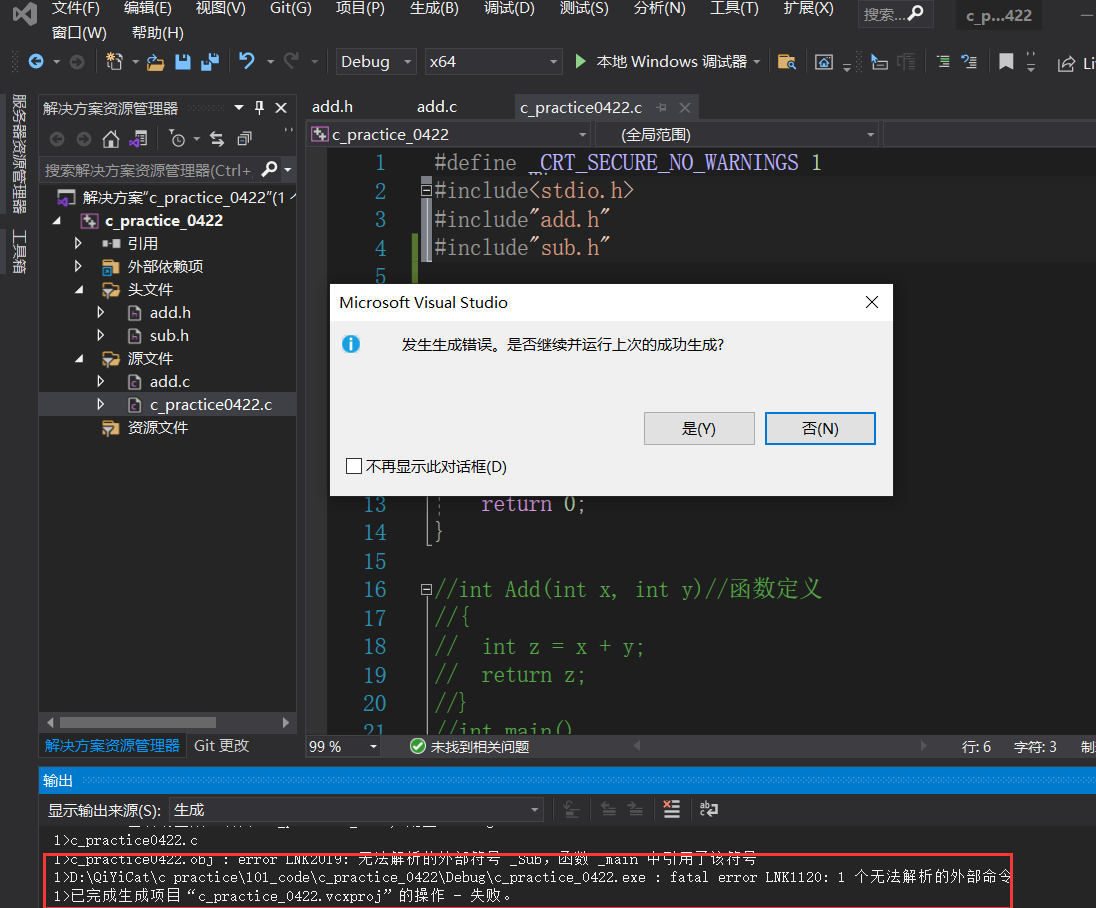The width and height of the screenshot is (1096, 908).
Task: Close the c_practice0422.c editor tab
Action: click(x=685, y=108)
